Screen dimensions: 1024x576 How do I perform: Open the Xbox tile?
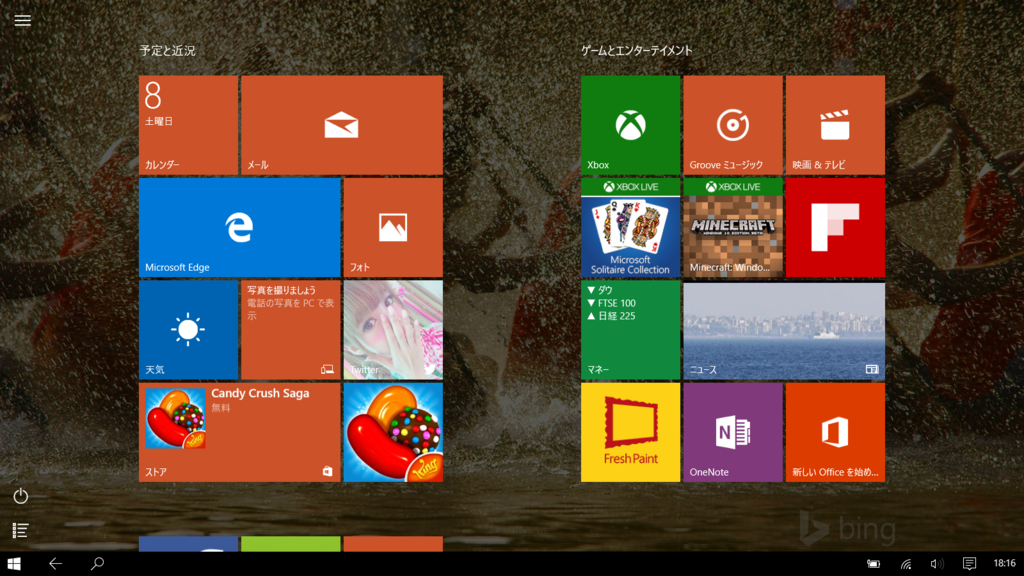(630, 125)
